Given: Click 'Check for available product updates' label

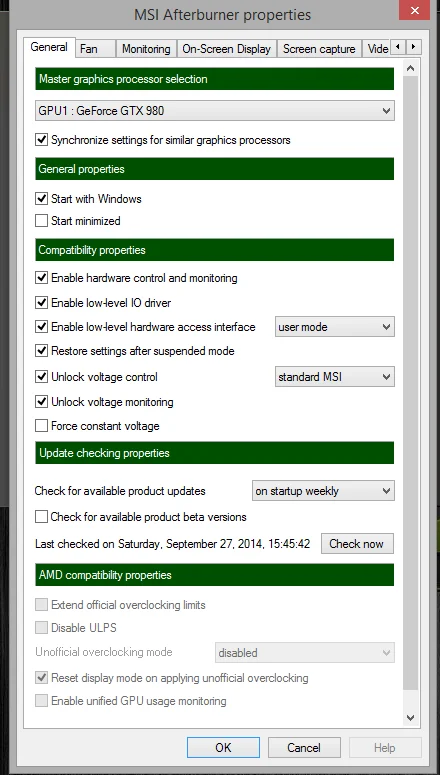Looking at the screenshot, I should coord(120,491).
